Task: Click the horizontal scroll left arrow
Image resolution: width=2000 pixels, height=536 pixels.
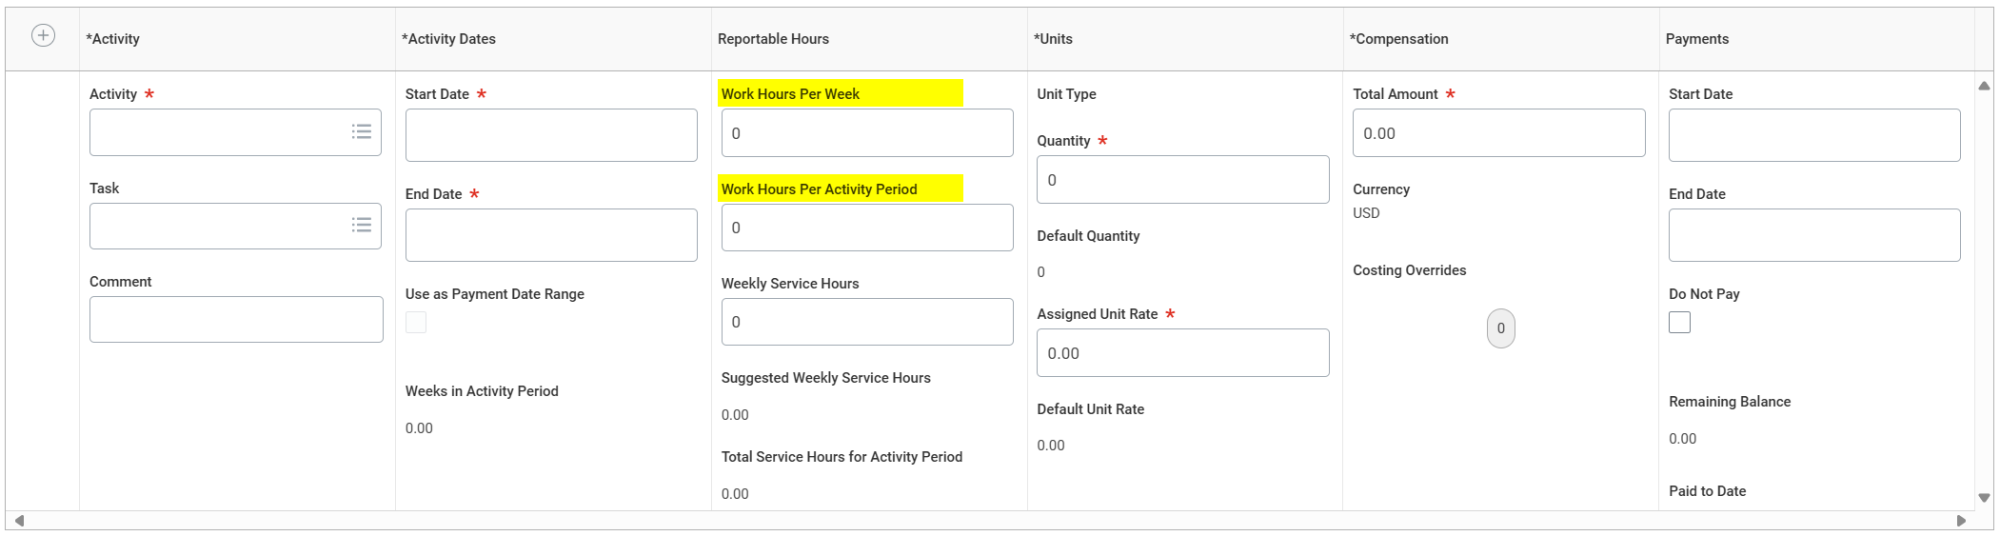Action: [19, 521]
